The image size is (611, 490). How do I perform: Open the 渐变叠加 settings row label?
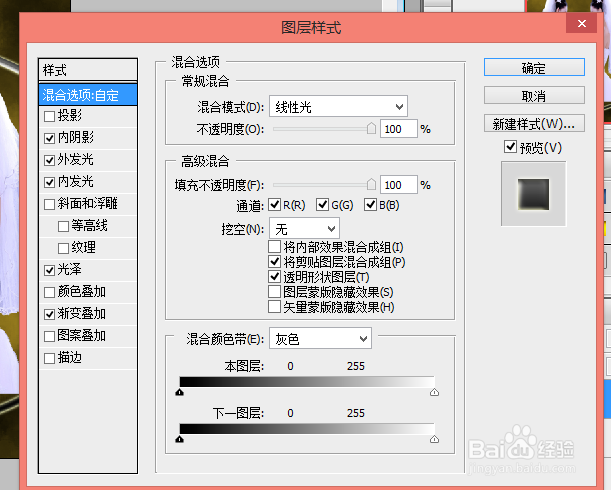(82, 313)
